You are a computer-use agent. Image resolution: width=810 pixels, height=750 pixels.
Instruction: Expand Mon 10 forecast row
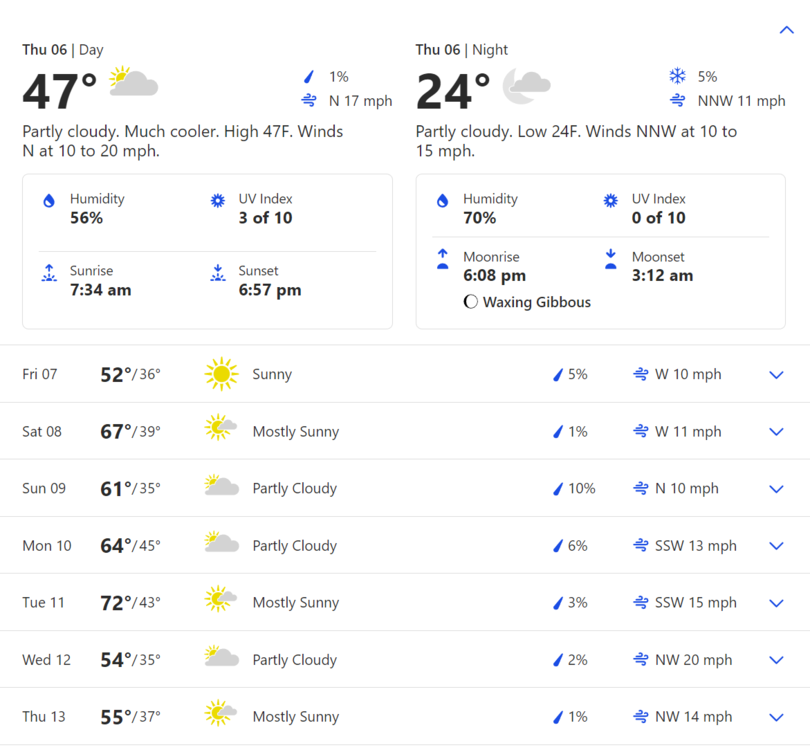click(x=776, y=546)
